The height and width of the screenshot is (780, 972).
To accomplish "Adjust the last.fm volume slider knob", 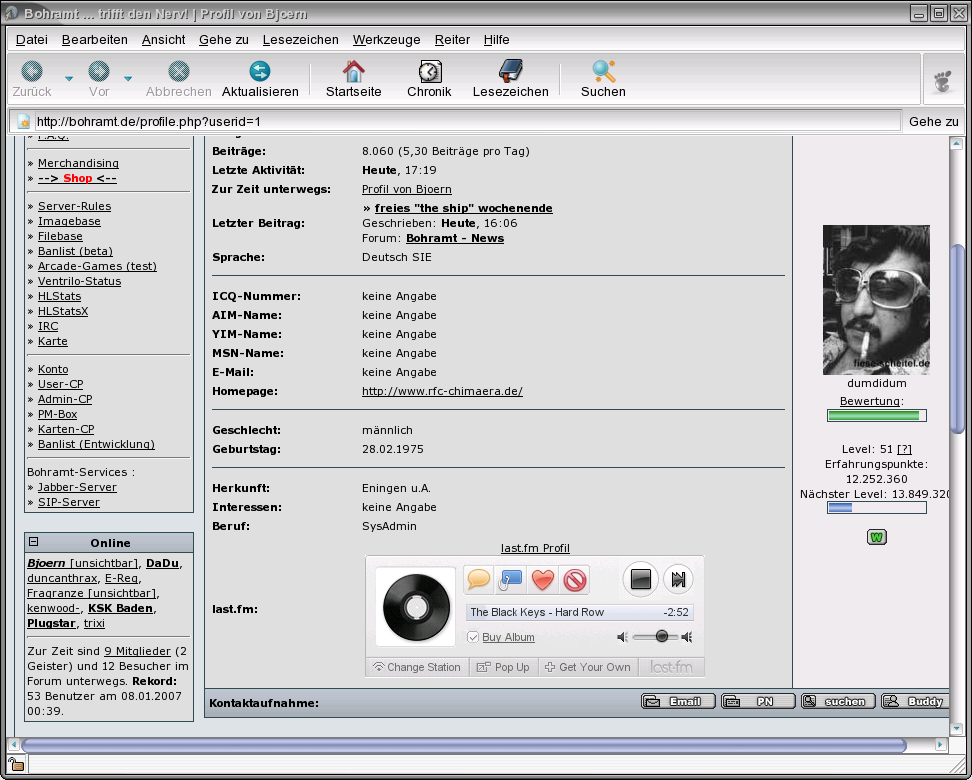I will (x=662, y=636).
